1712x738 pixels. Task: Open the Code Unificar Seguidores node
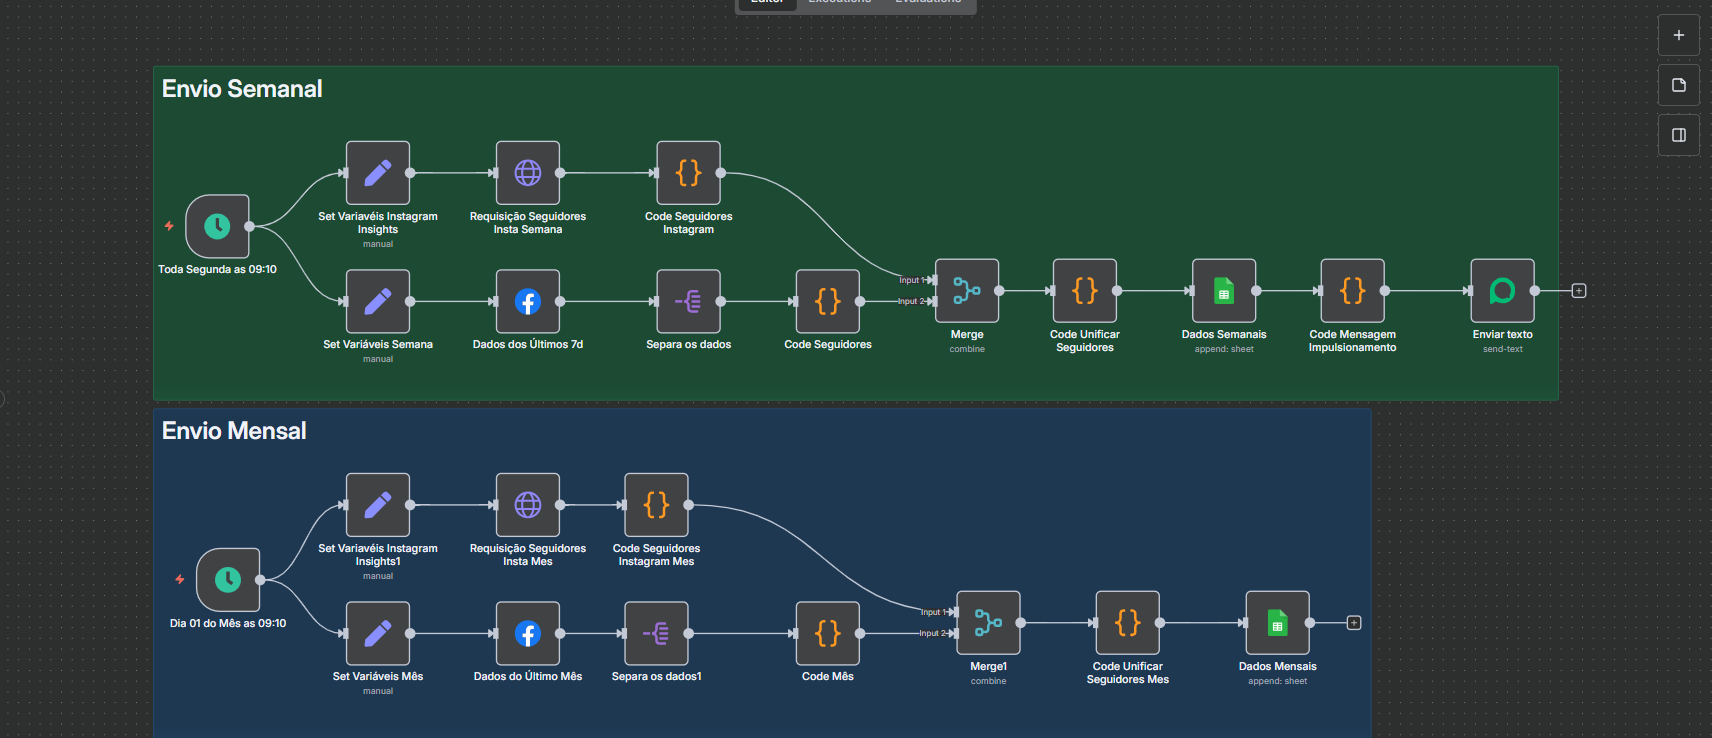tap(1084, 291)
